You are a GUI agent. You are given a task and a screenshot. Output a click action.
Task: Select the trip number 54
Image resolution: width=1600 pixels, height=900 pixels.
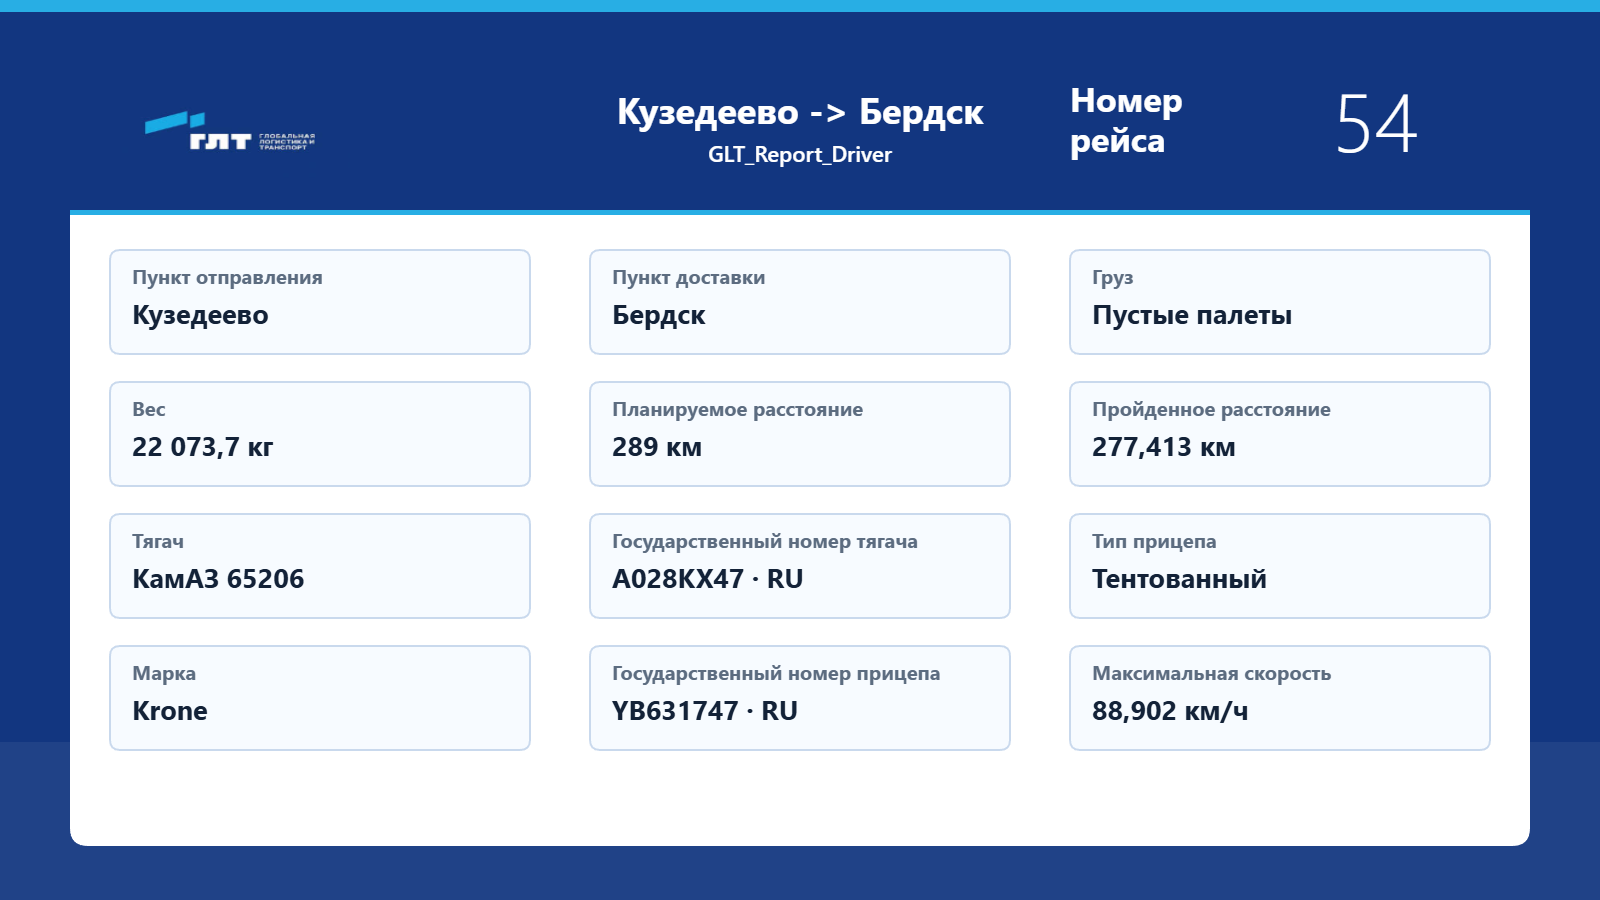tap(1377, 124)
